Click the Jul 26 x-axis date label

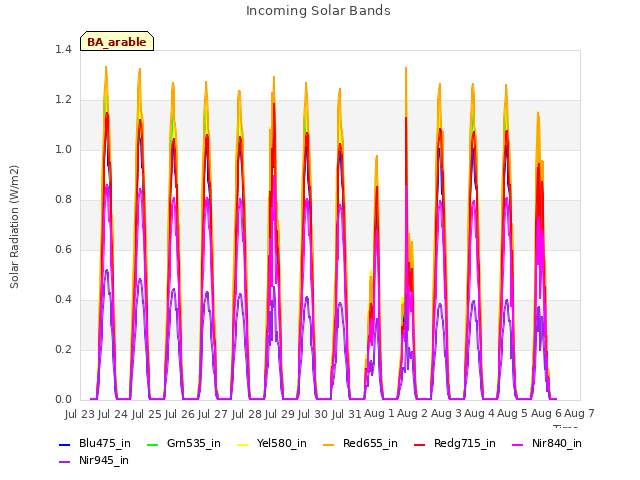coord(180,414)
